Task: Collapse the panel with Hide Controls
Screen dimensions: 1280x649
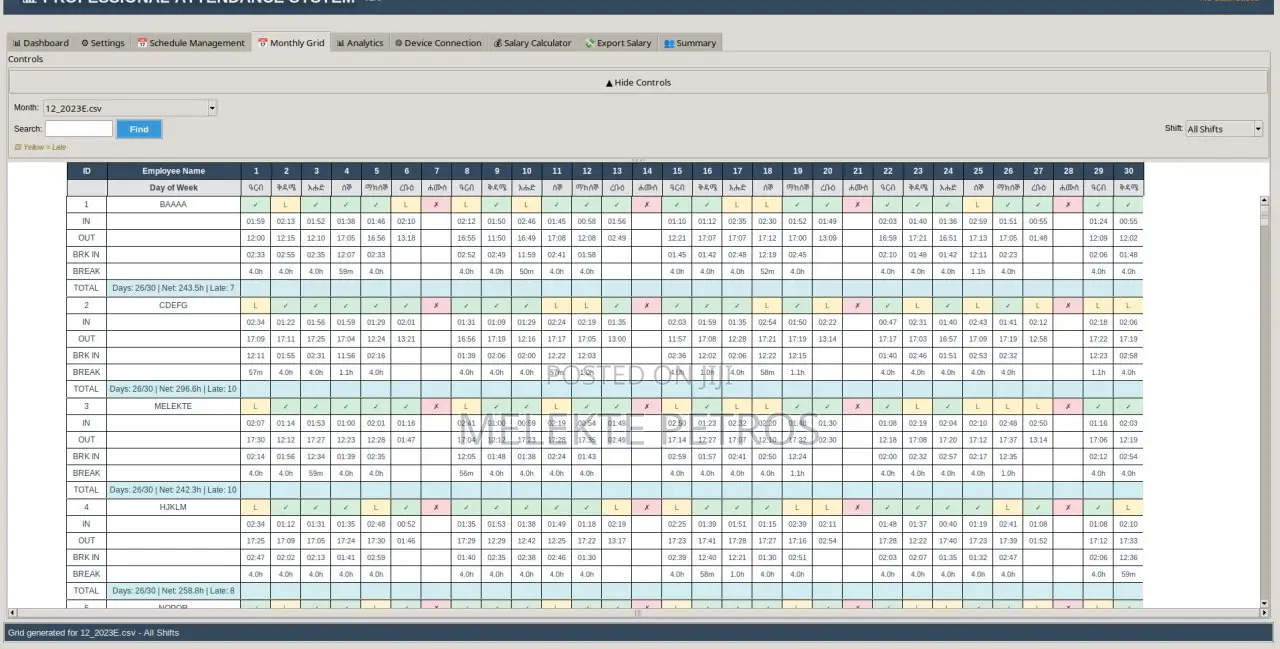Action: click(x=638, y=83)
